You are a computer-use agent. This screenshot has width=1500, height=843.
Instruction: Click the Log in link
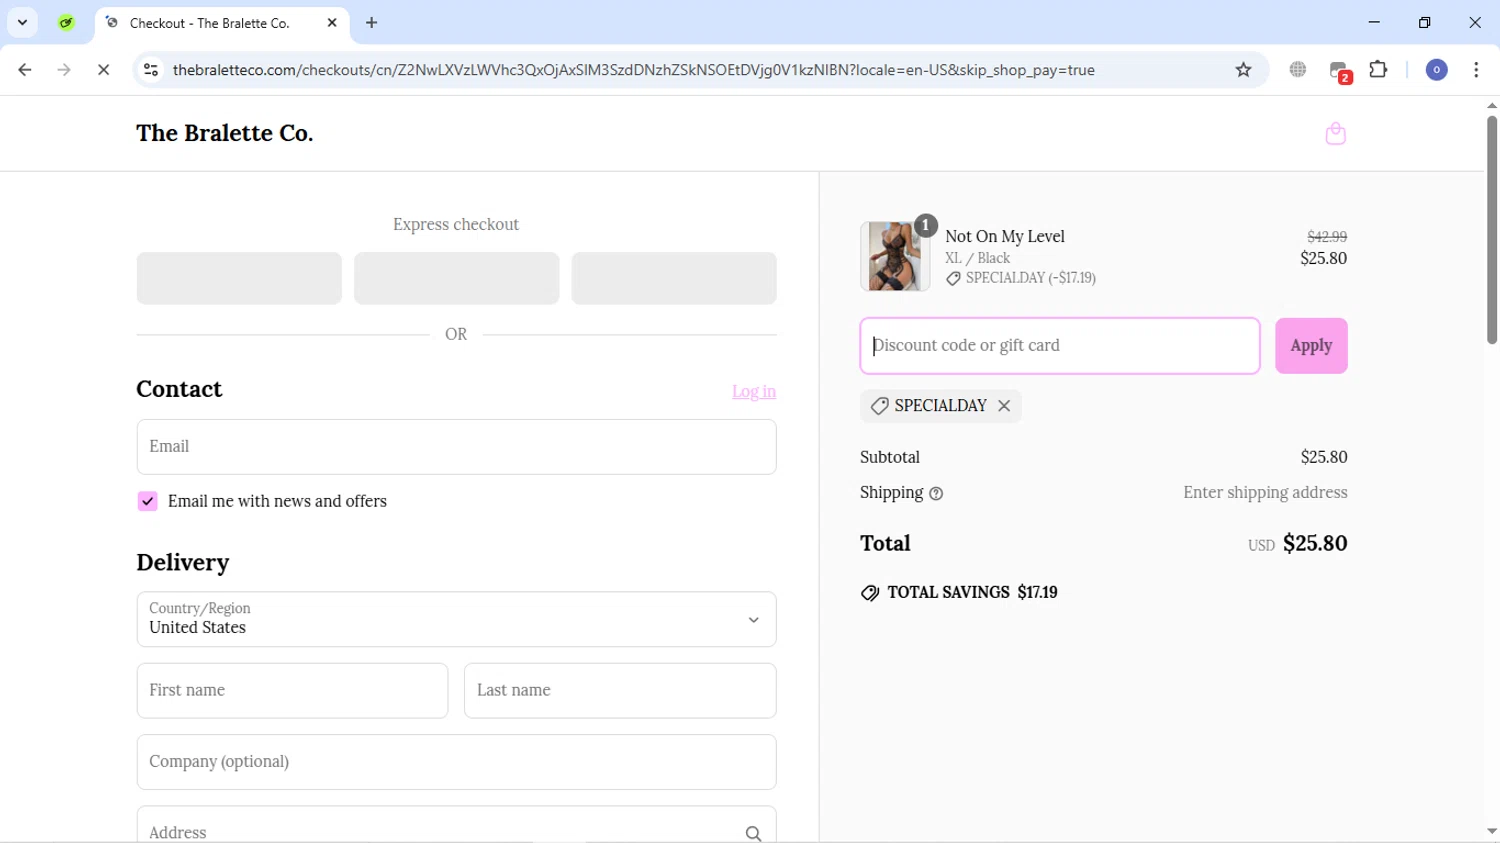(754, 392)
